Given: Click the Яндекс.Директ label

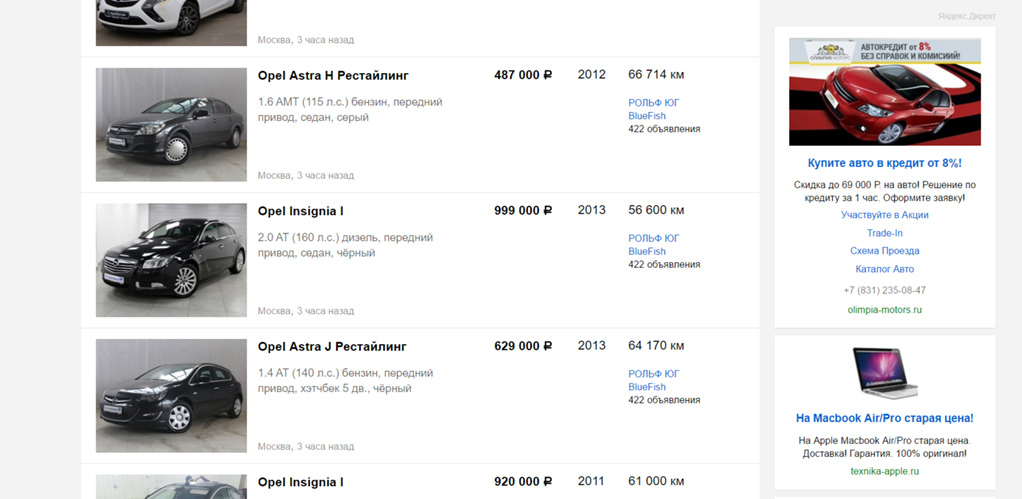Looking at the screenshot, I should (967, 16).
